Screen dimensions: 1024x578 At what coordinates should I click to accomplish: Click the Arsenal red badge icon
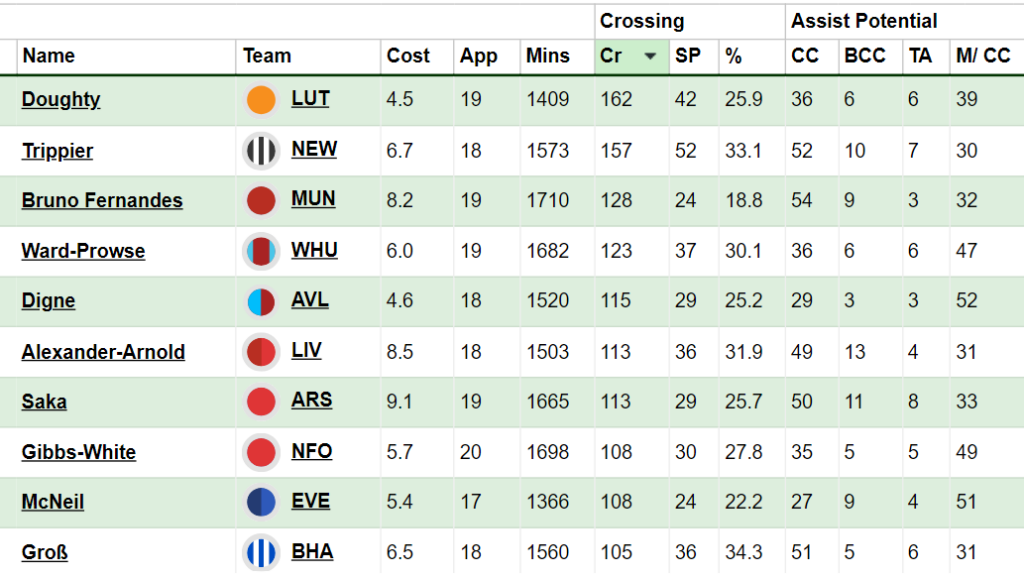coord(261,402)
